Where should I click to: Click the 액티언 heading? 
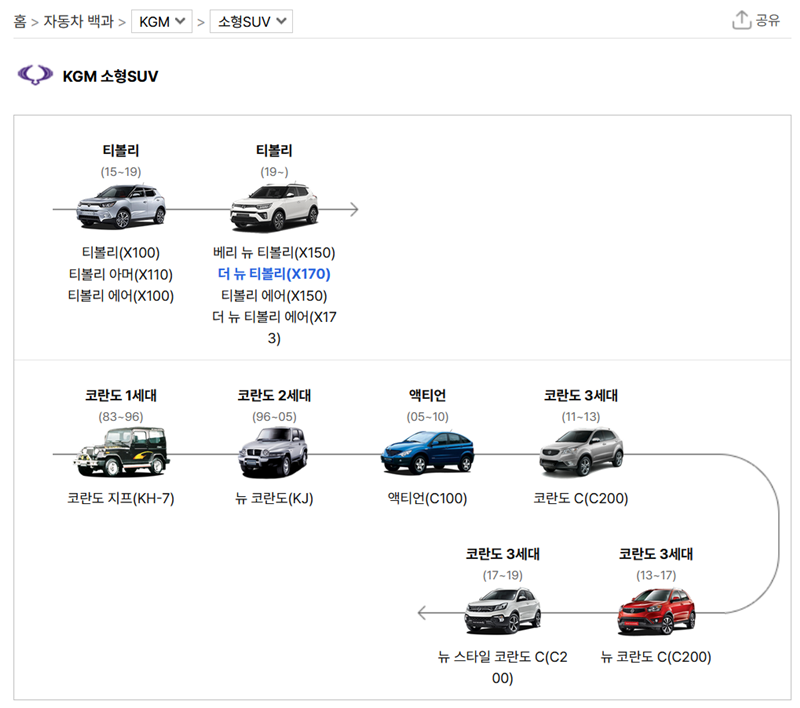click(x=428, y=395)
